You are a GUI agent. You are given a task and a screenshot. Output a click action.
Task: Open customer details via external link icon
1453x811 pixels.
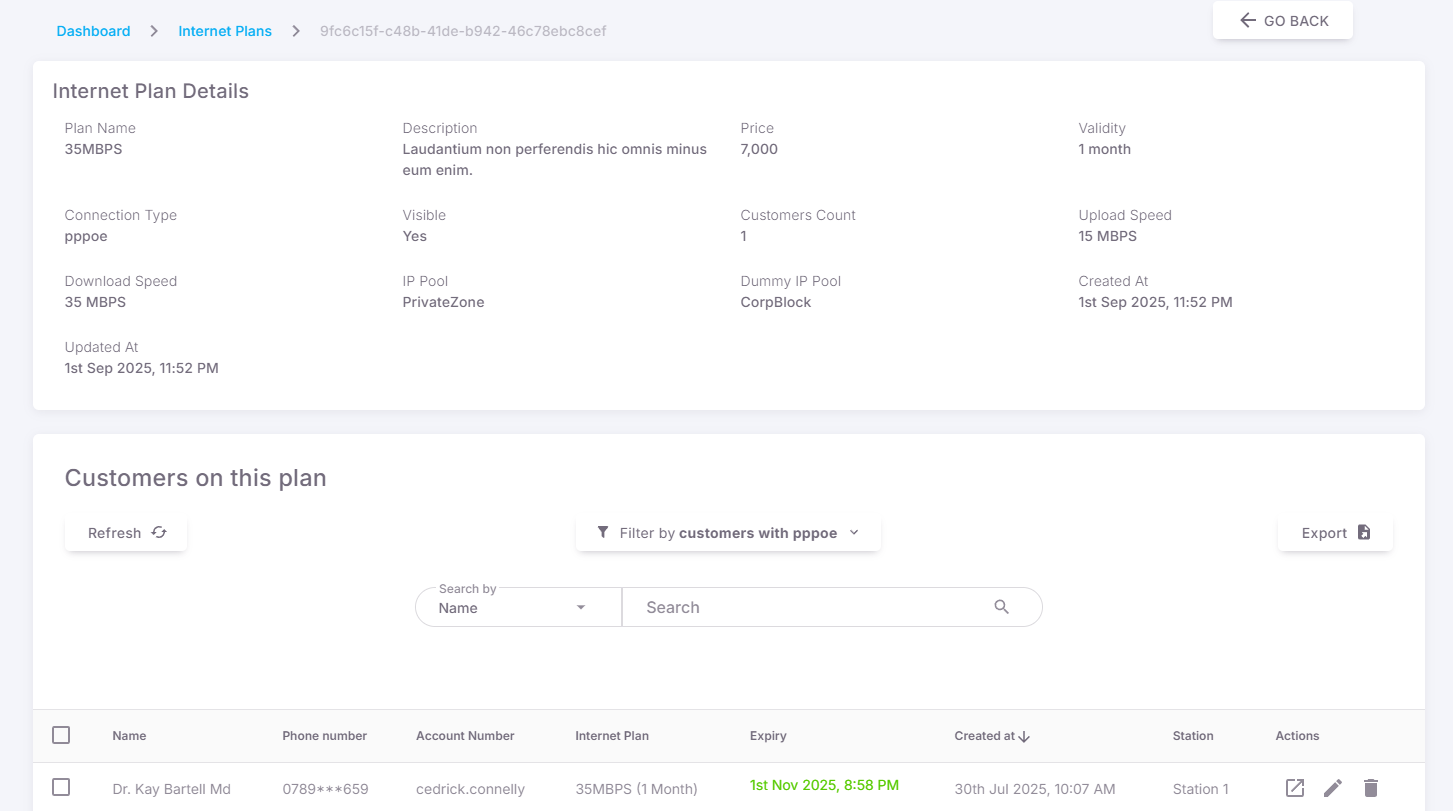[1294, 788]
